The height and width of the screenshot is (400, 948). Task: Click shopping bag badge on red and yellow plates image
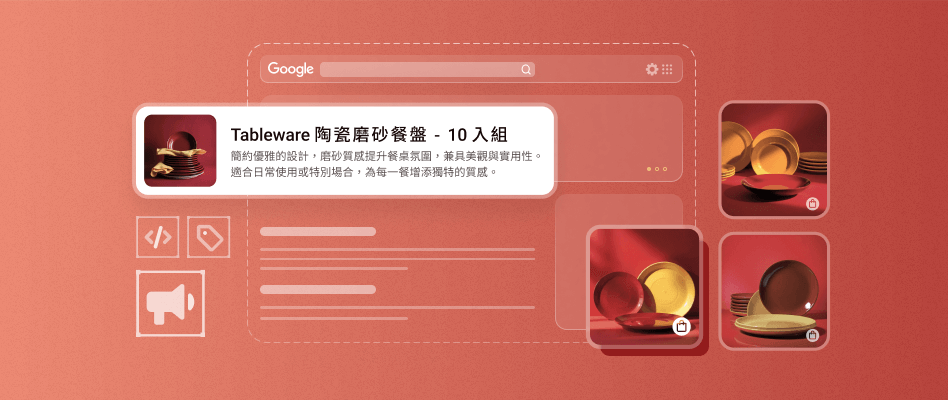point(681,327)
